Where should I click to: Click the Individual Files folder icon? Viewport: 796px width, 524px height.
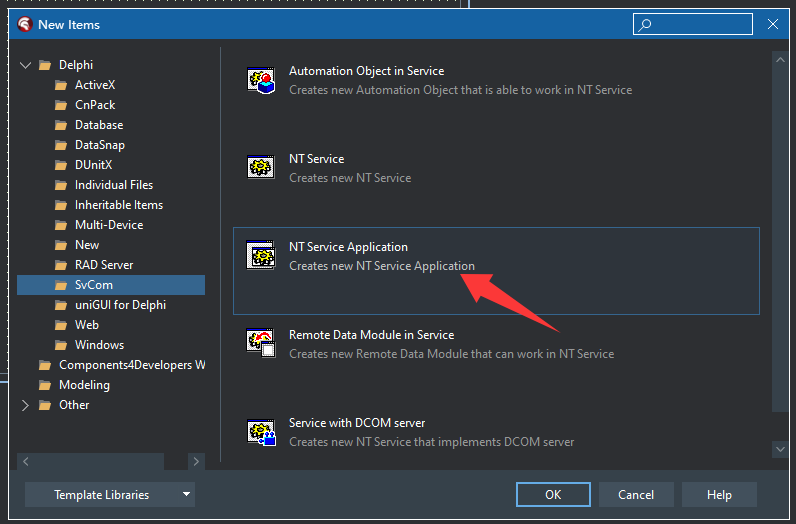tap(61, 185)
